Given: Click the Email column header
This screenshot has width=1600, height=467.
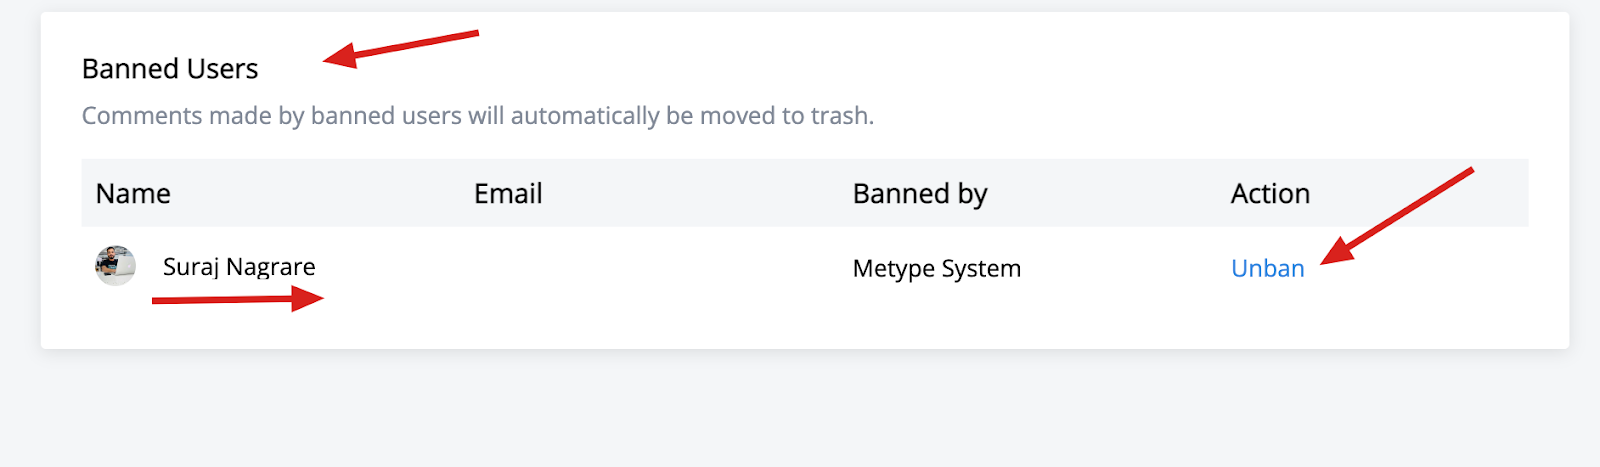Looking at the screenshot, I should [x=508, y=193].
